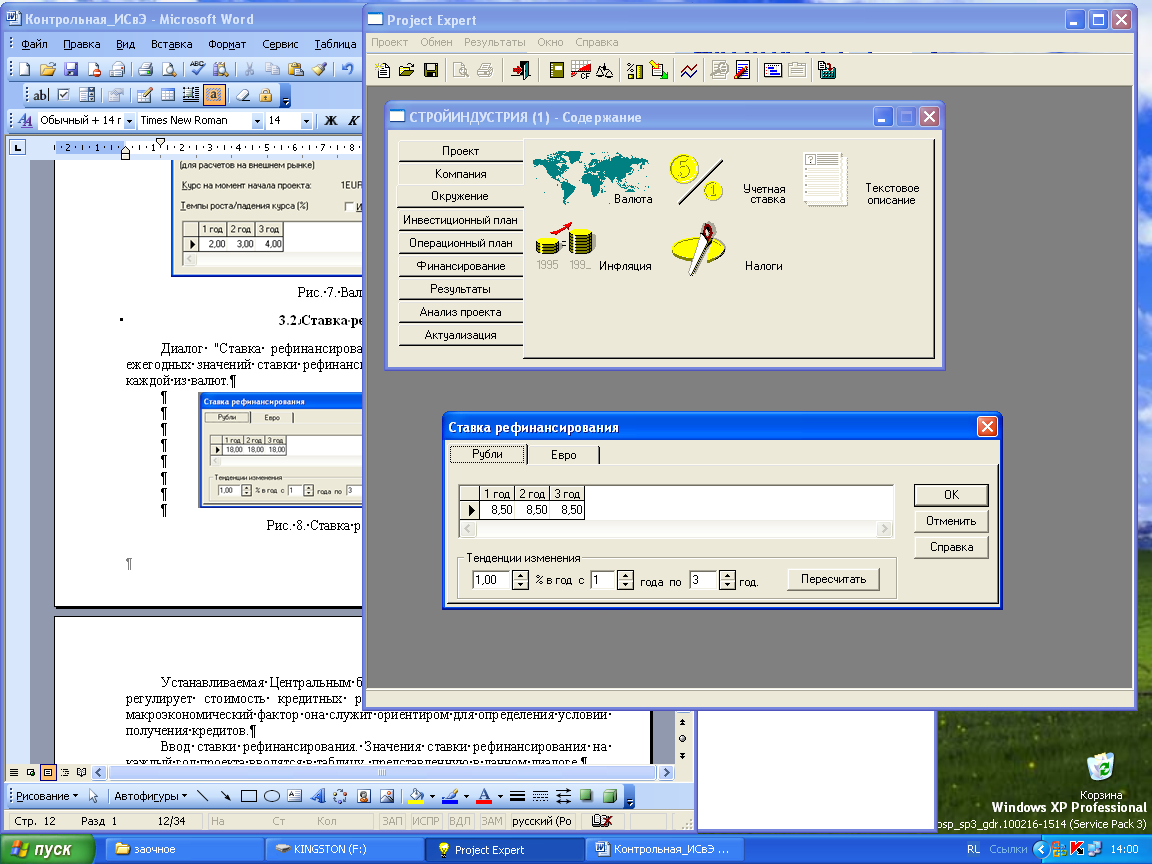Toggle Bold (Ж) formatting in Word
Viewport: 1152px width, 864px height.
[331, 120]
